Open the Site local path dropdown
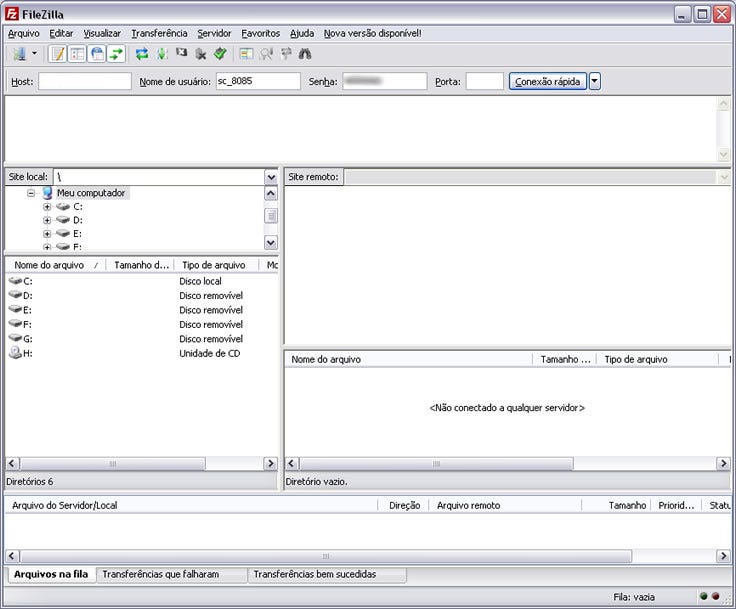The image size is (736, 609). pyautogui.click(x=271, y=177)
